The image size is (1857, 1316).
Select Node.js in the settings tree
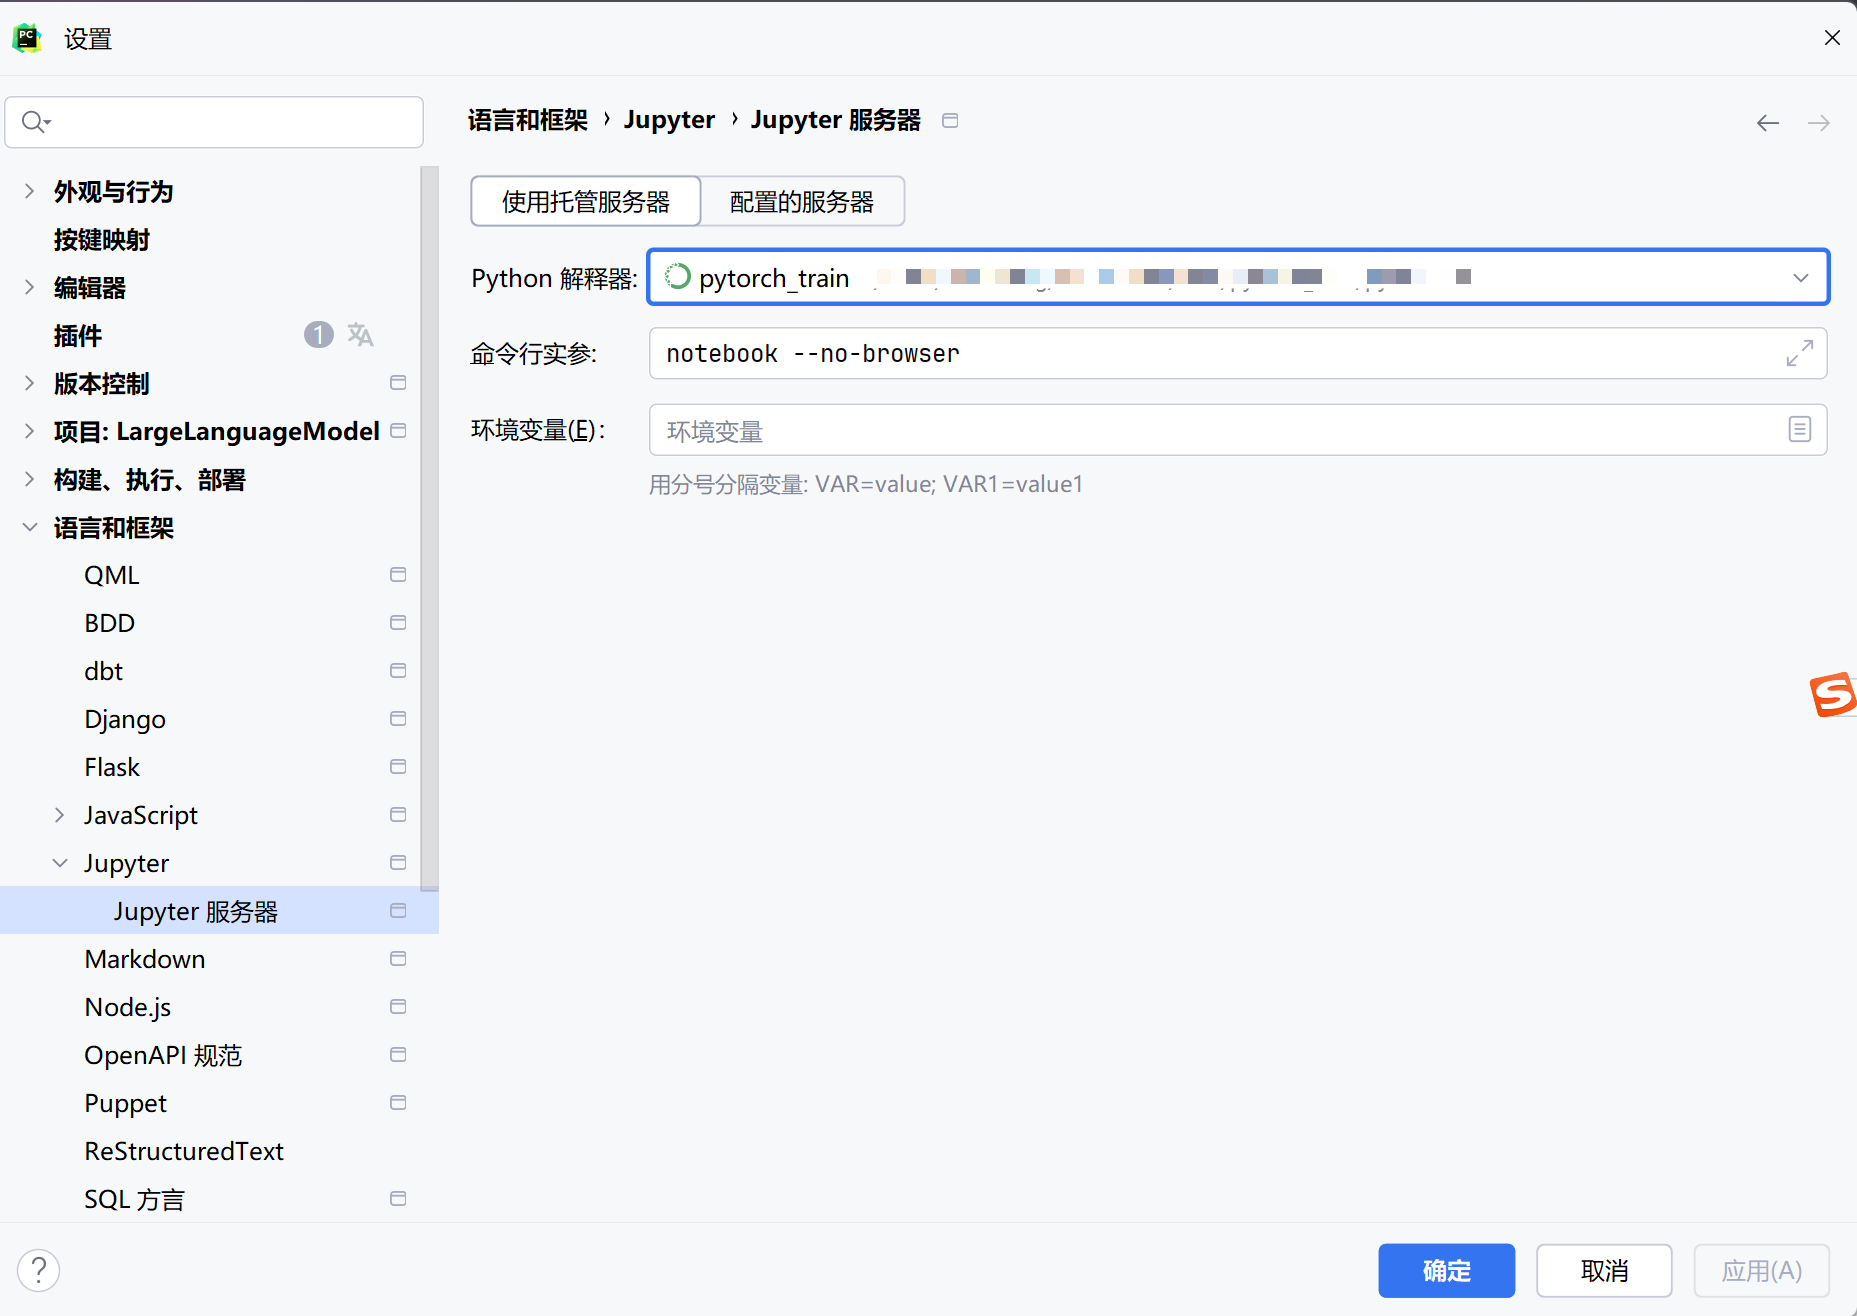(x=128, y=1007)
